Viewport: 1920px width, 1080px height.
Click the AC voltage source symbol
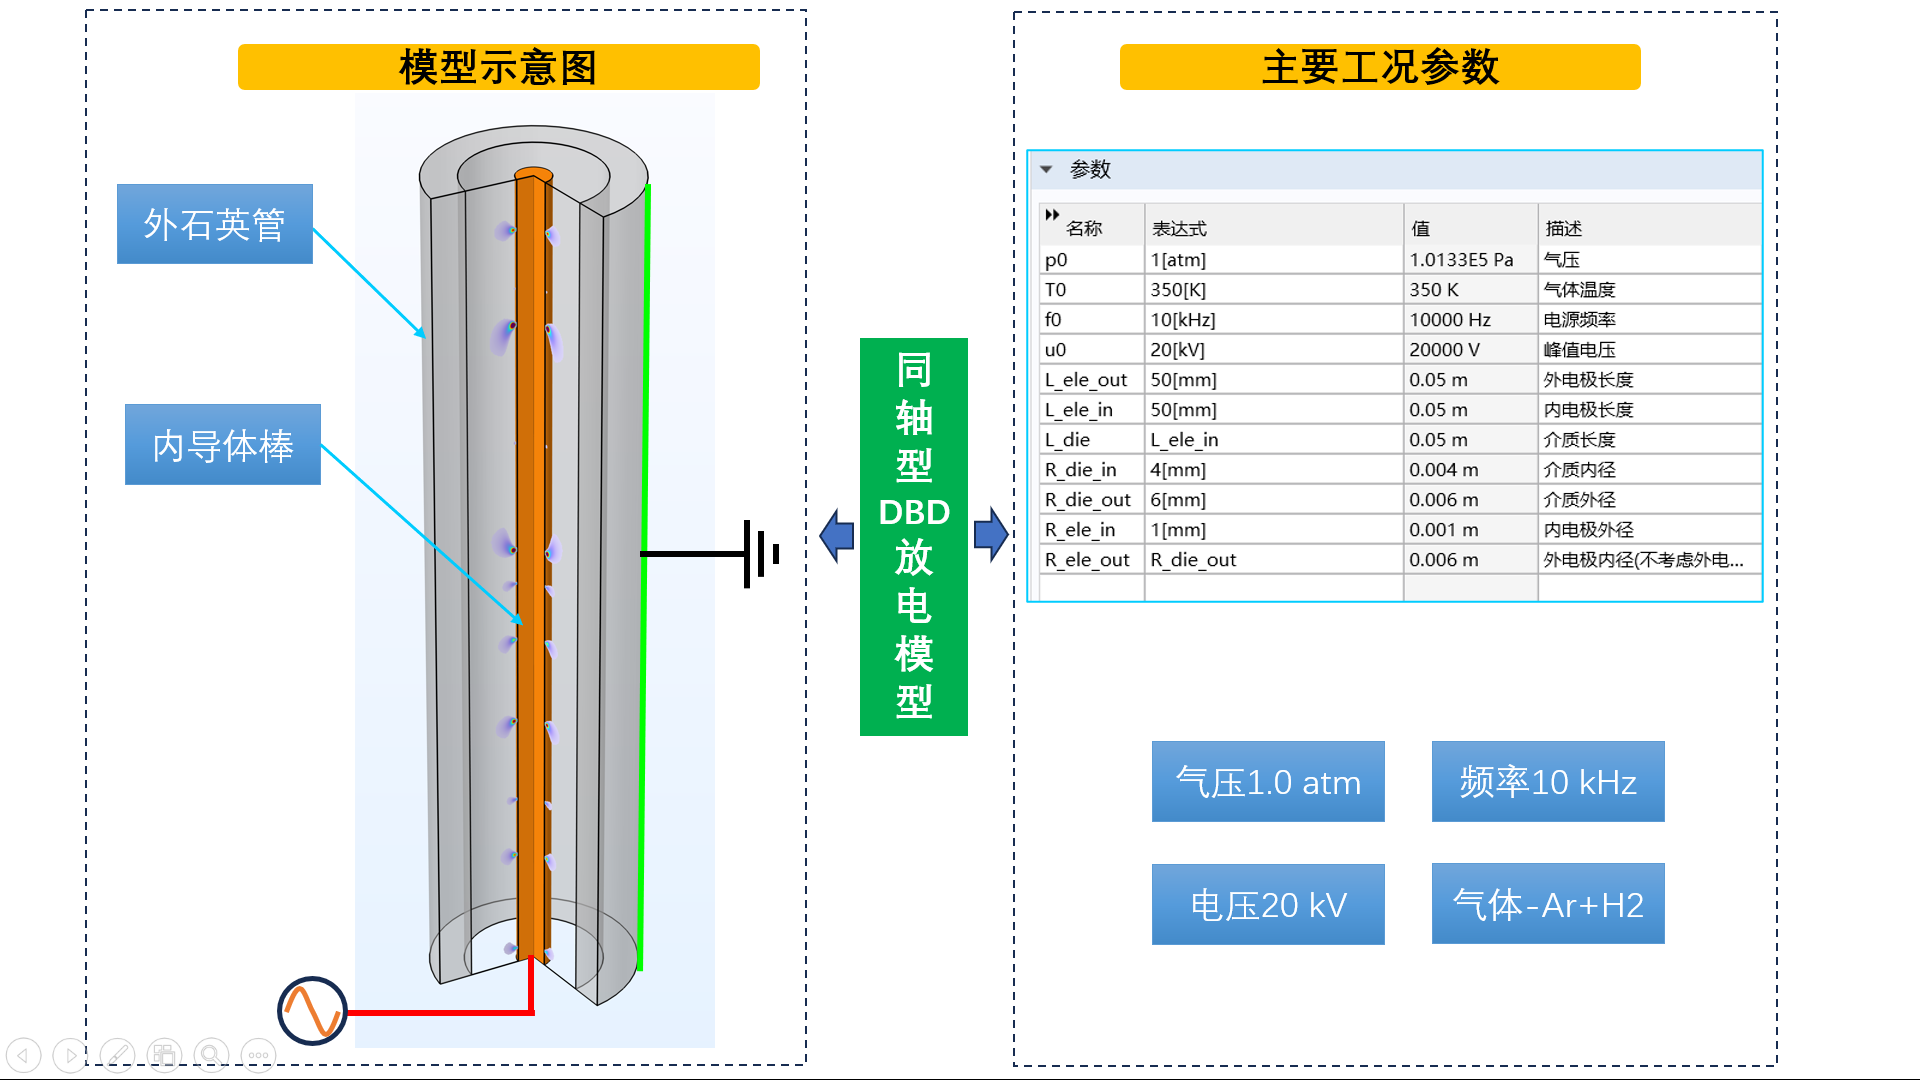[x=312, y=1011]
